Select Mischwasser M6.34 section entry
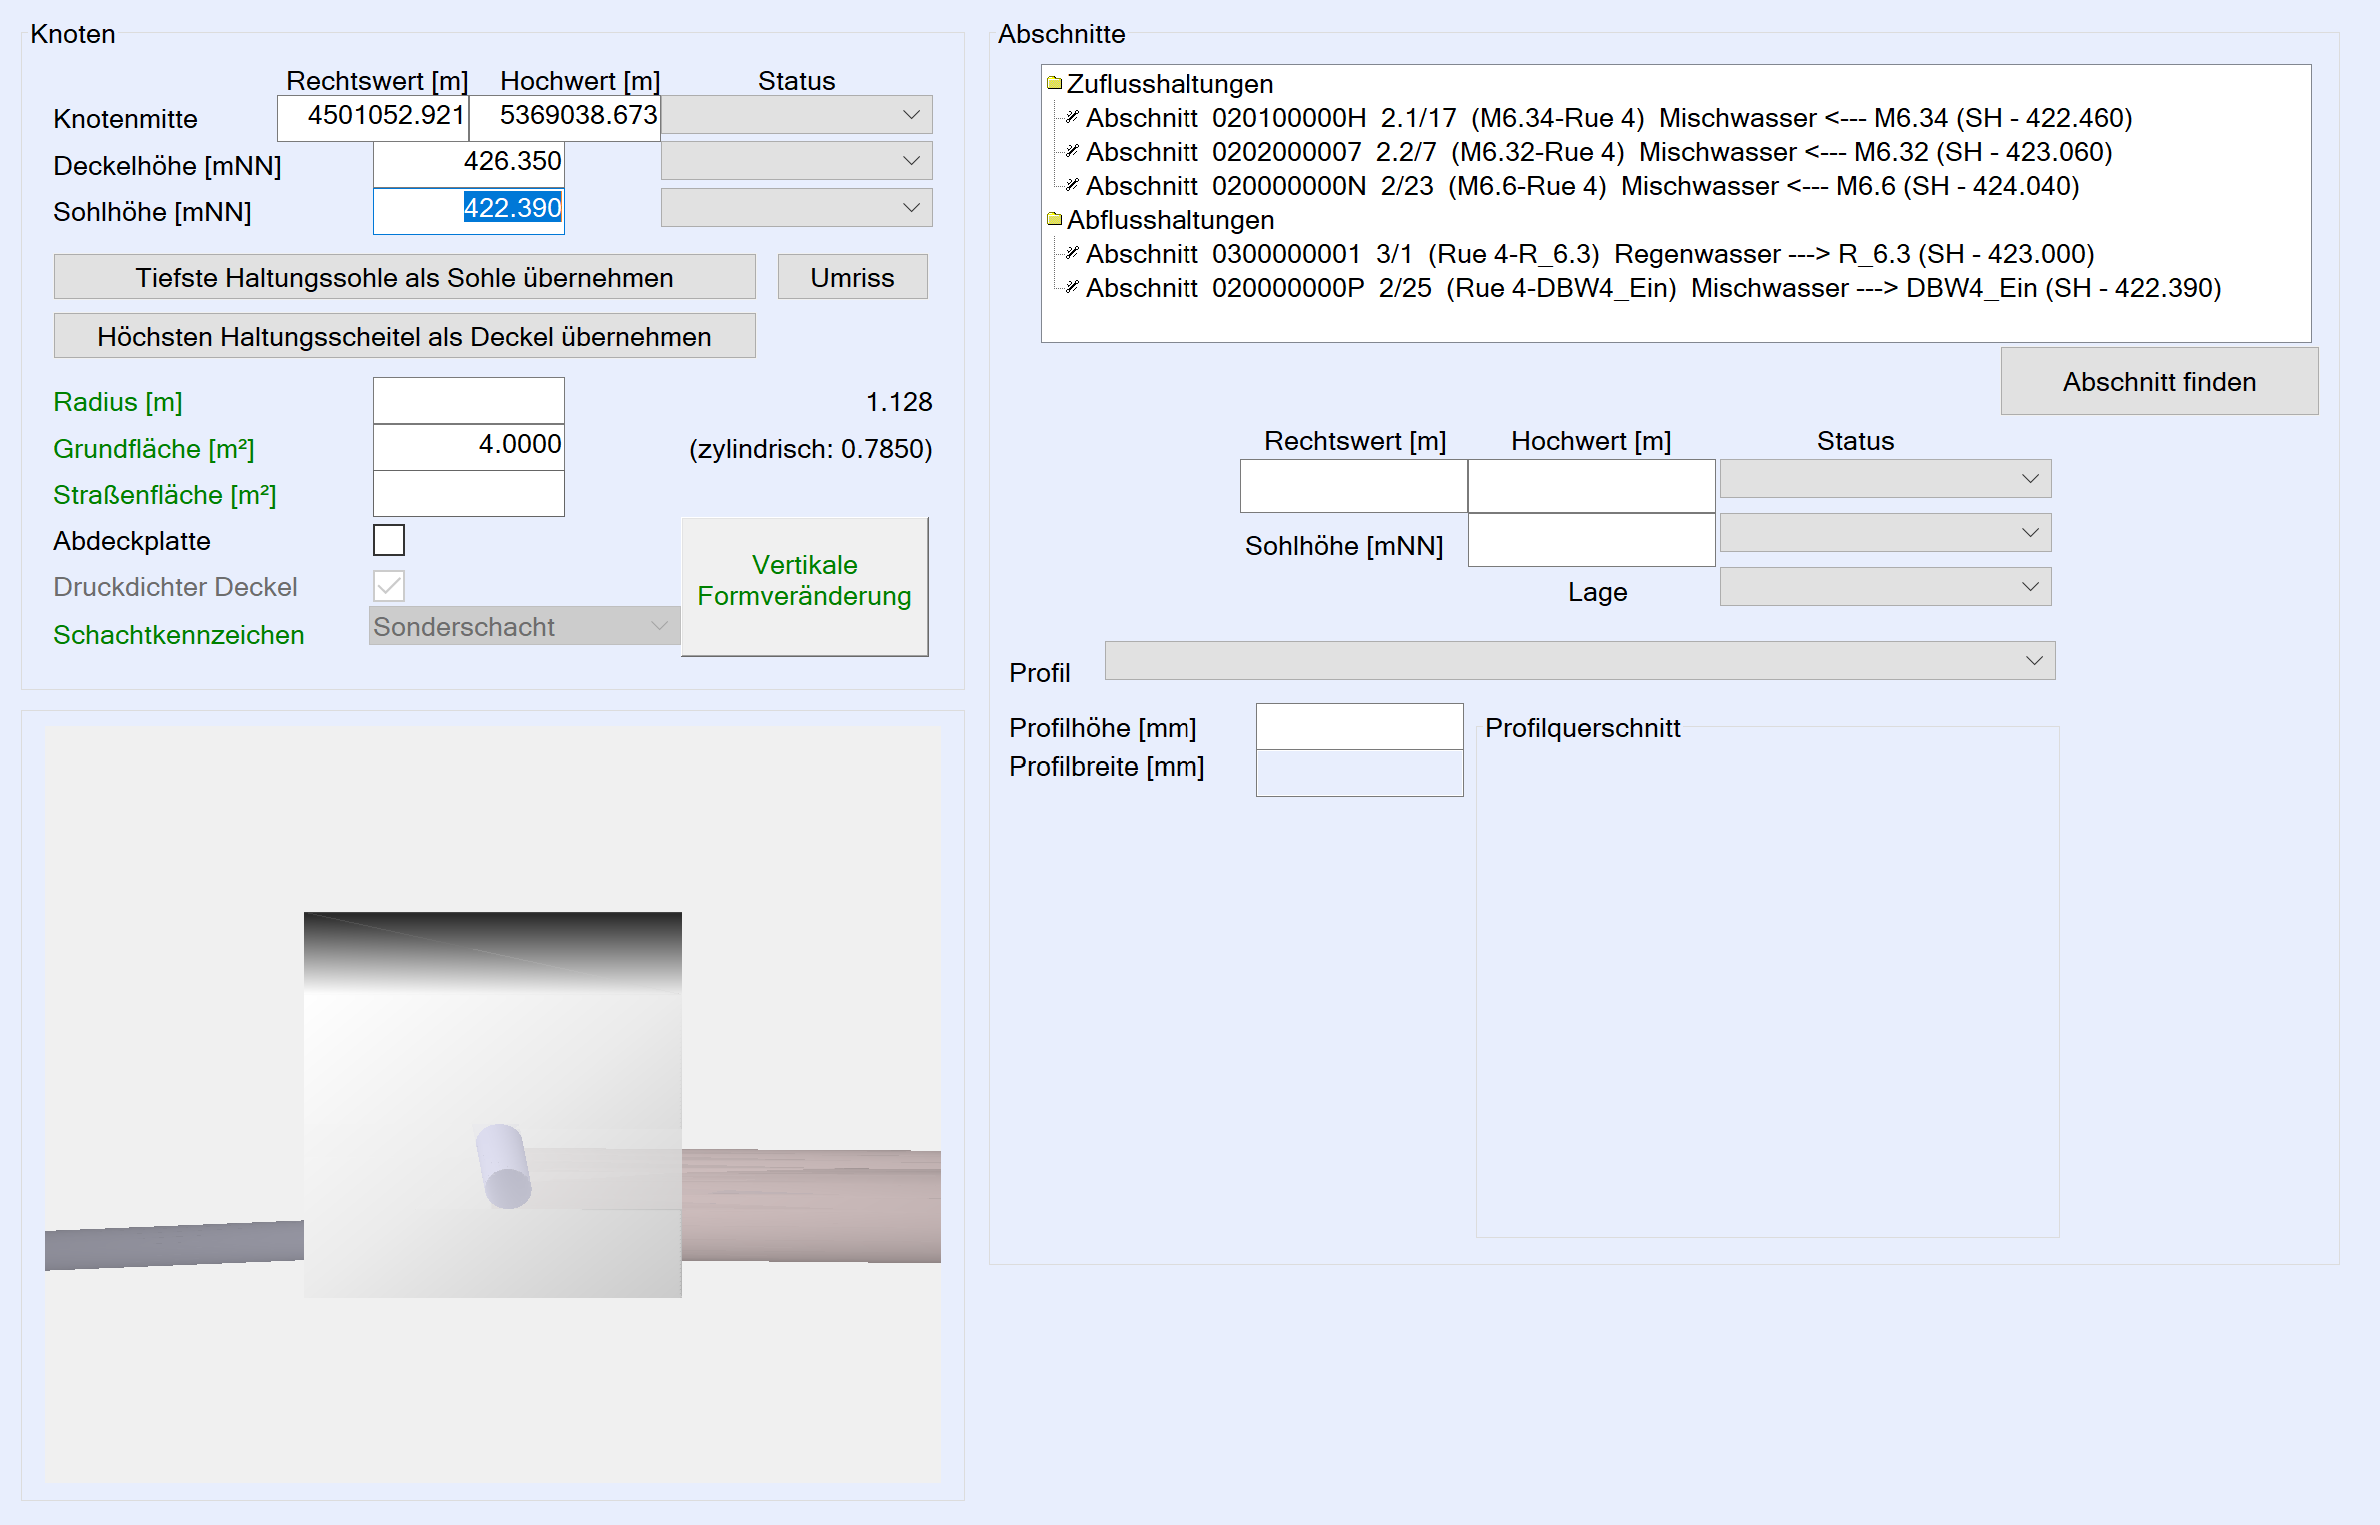This screenshot has height=1525, width=2380. click(x=1608, y=118)
